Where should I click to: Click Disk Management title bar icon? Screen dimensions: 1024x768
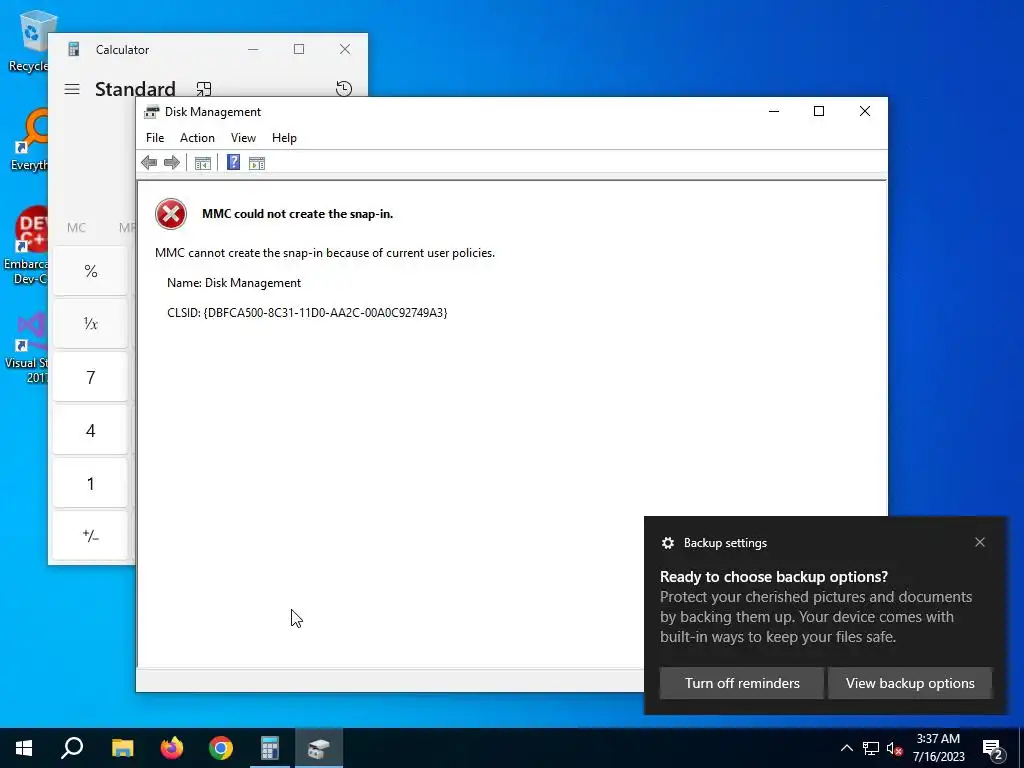151,112
